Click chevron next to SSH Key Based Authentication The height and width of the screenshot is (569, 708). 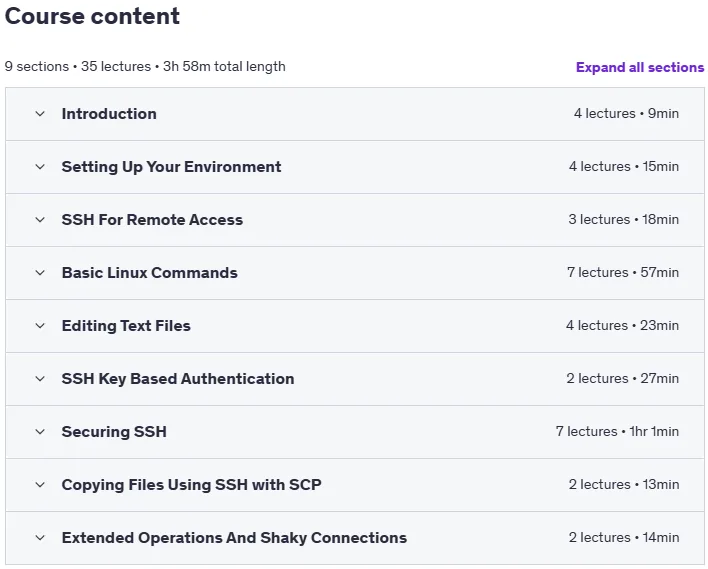(40, 379)
